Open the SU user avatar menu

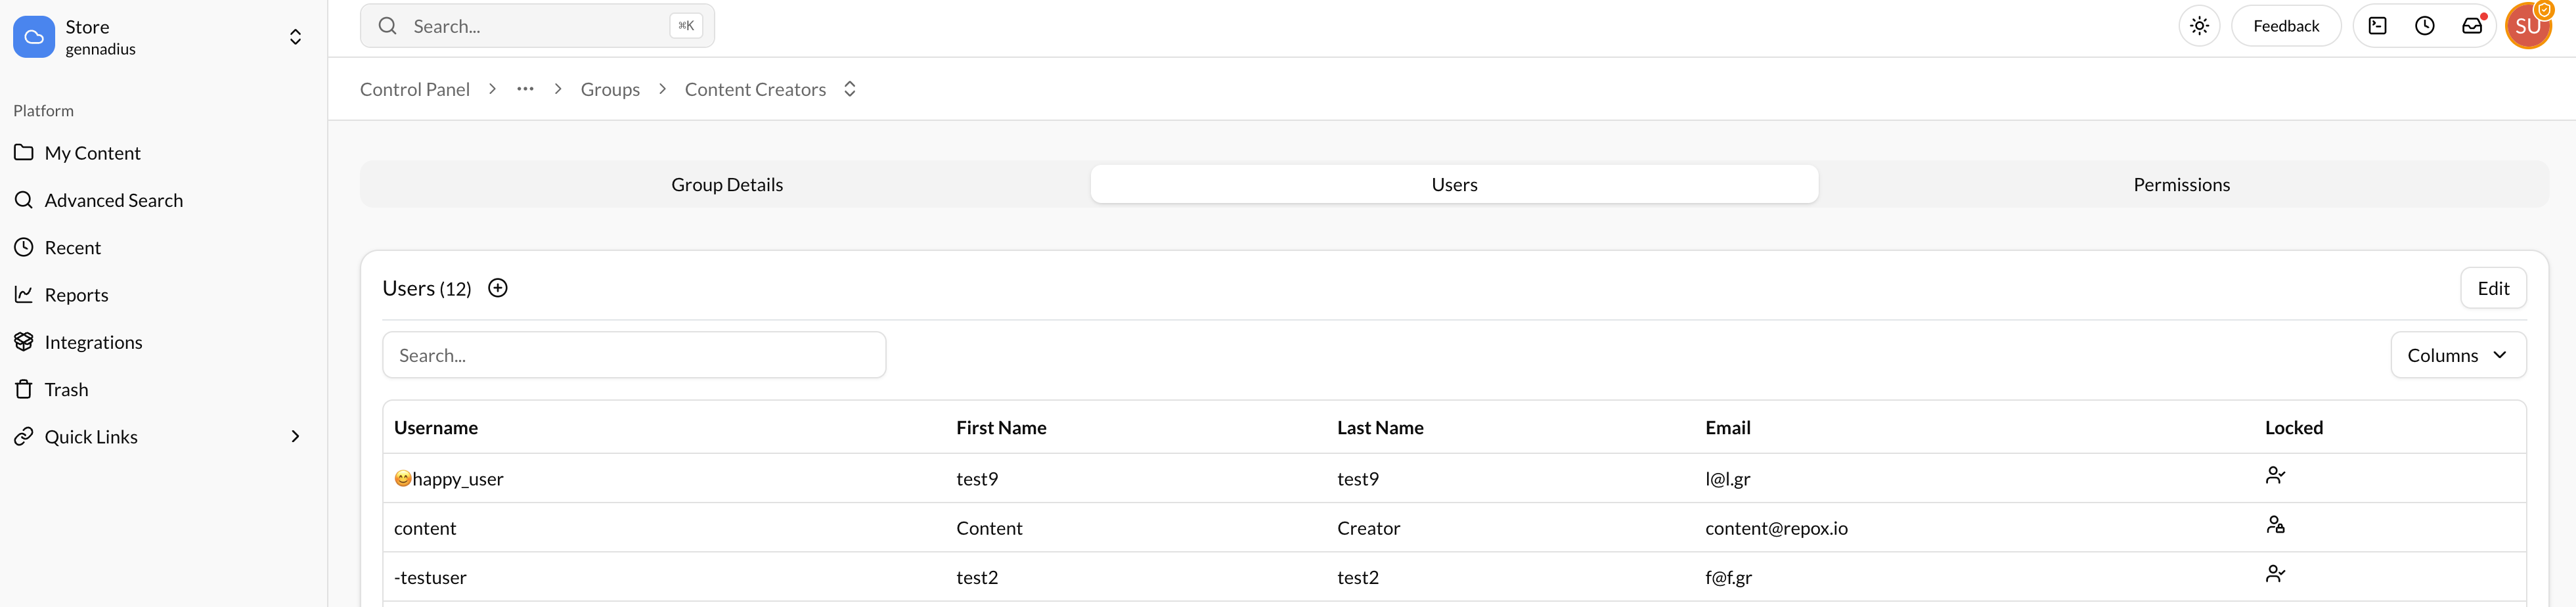[x=2529, y=25]
